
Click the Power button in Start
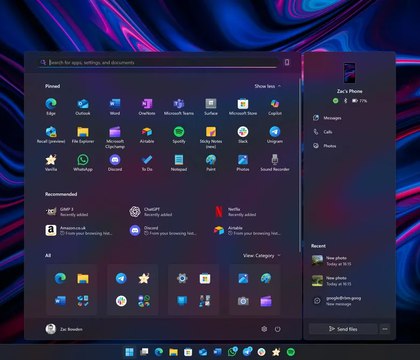tap(277, 329)
